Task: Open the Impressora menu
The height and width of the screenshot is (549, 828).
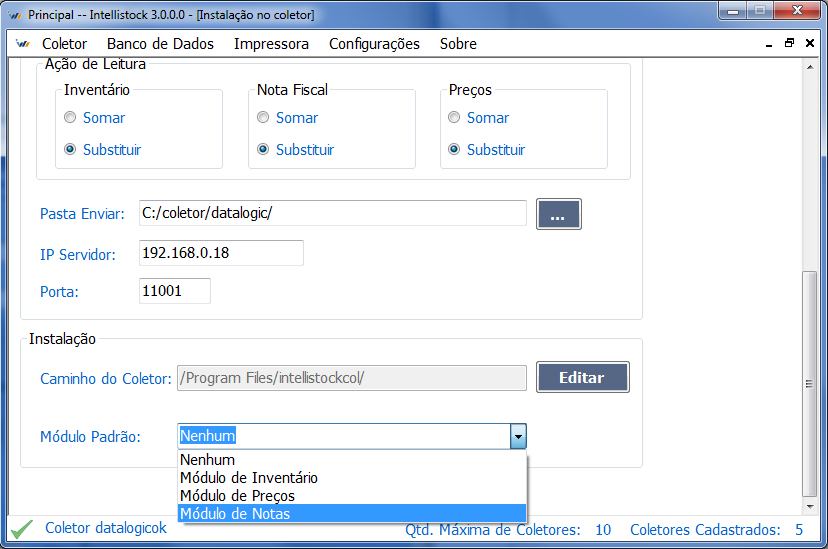Action: click(x=271, y=44)
